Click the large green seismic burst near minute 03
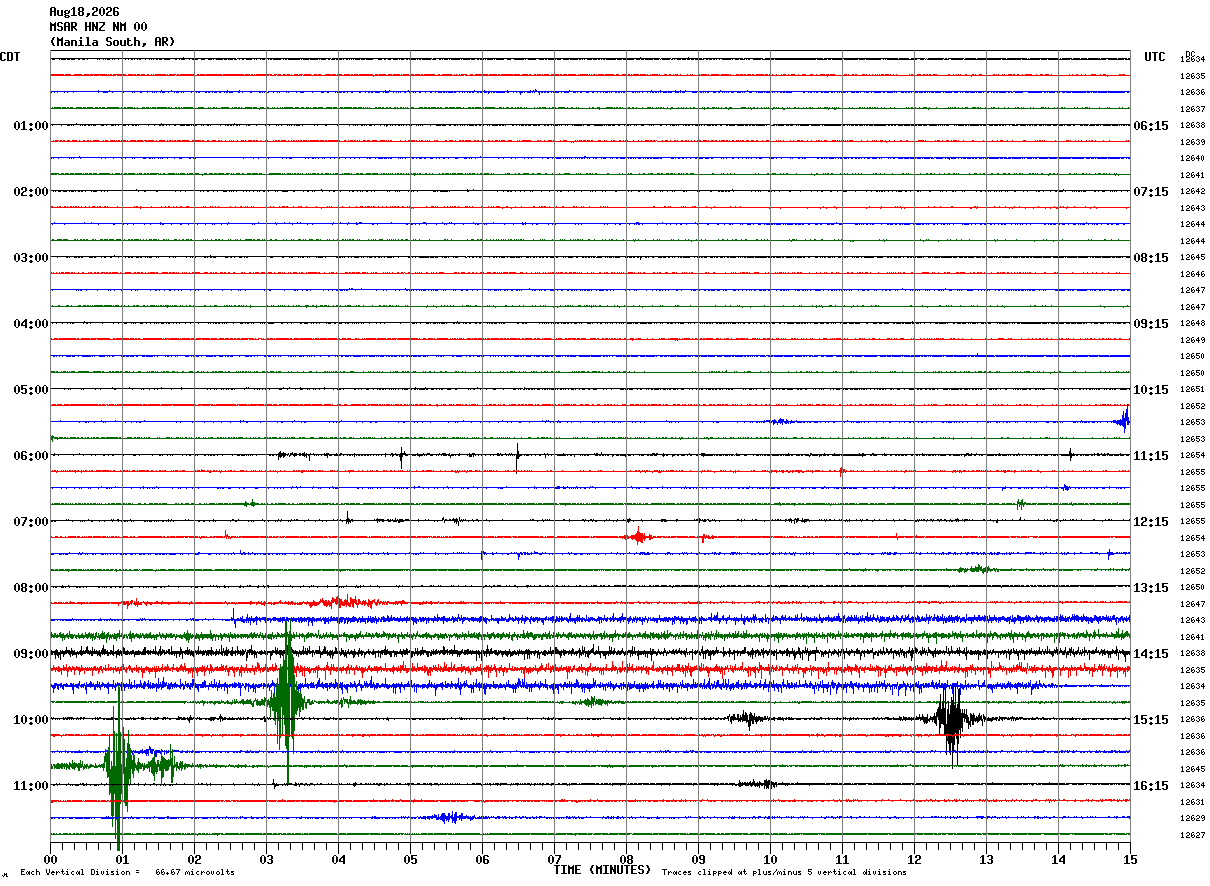Image resolution: width=1210 pixels, height=886 pixels. [x=287, y=702]
